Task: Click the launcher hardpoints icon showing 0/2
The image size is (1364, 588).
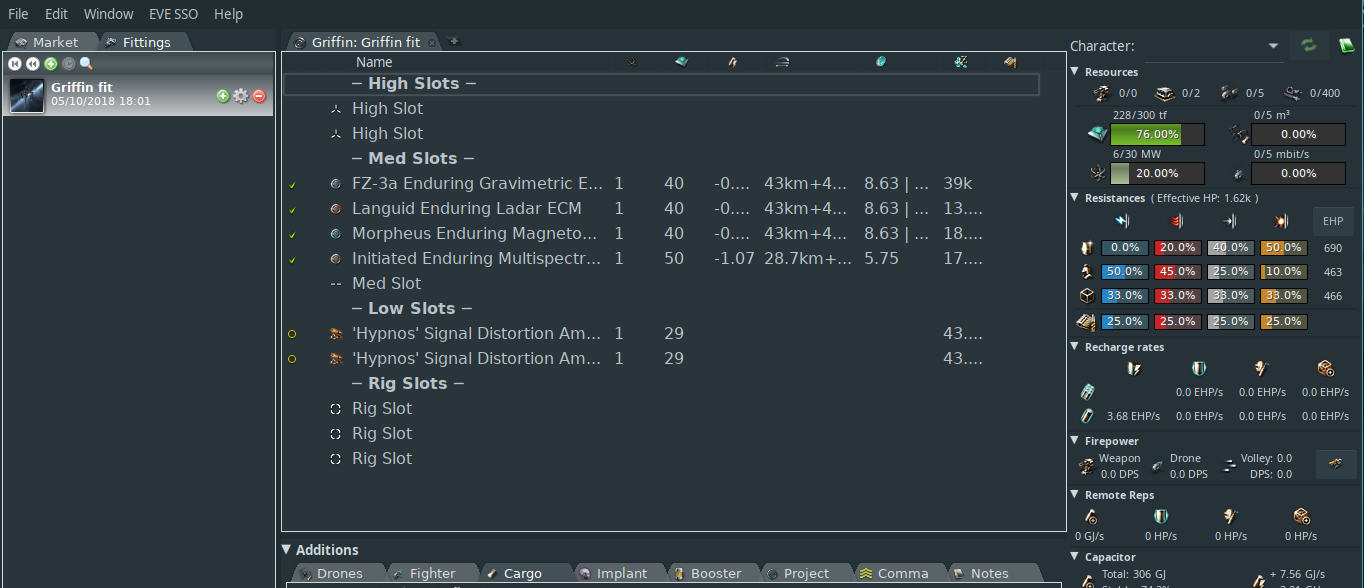Action: point(1165,93)
